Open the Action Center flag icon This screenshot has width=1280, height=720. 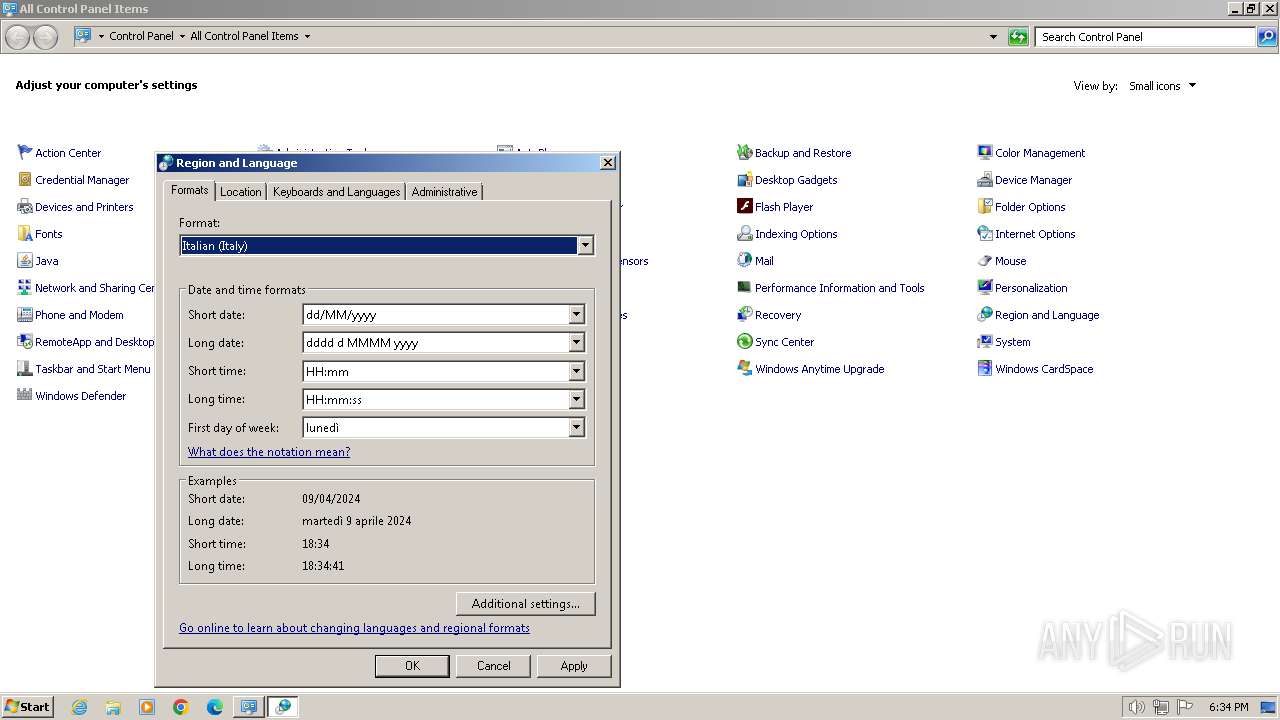click(25, 153)
